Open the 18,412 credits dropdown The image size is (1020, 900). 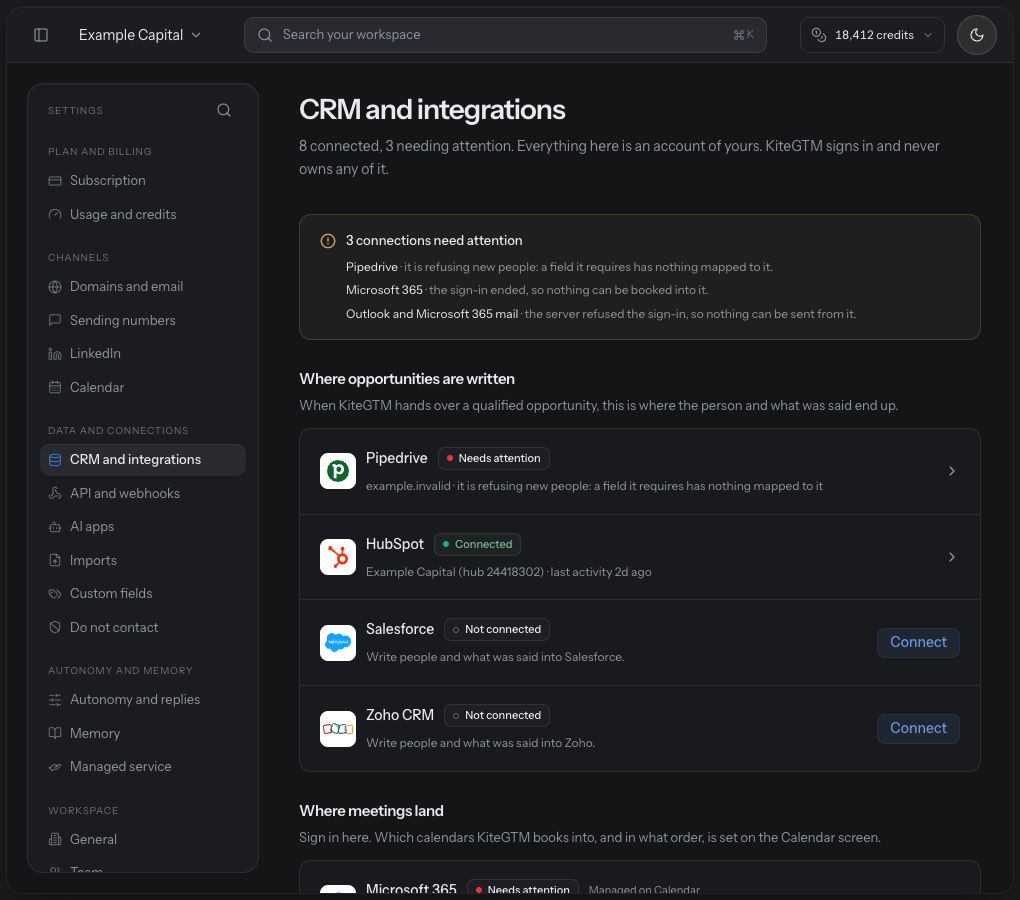pos(872,34)
